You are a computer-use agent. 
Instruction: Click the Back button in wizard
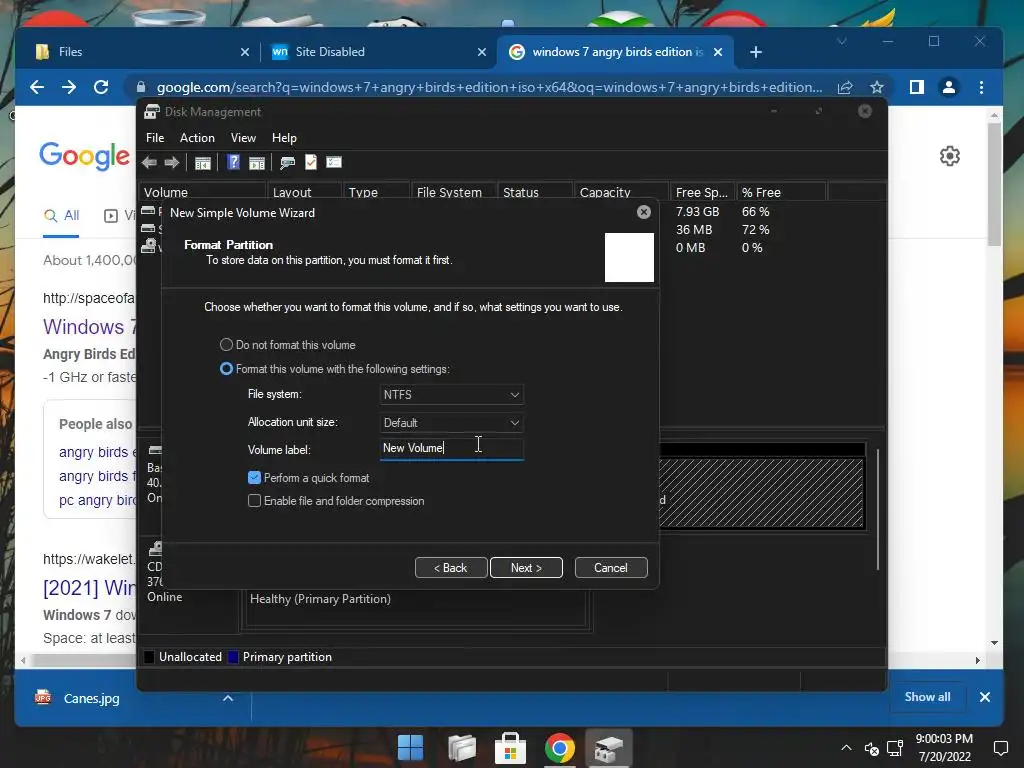click(x=451, y=568)
